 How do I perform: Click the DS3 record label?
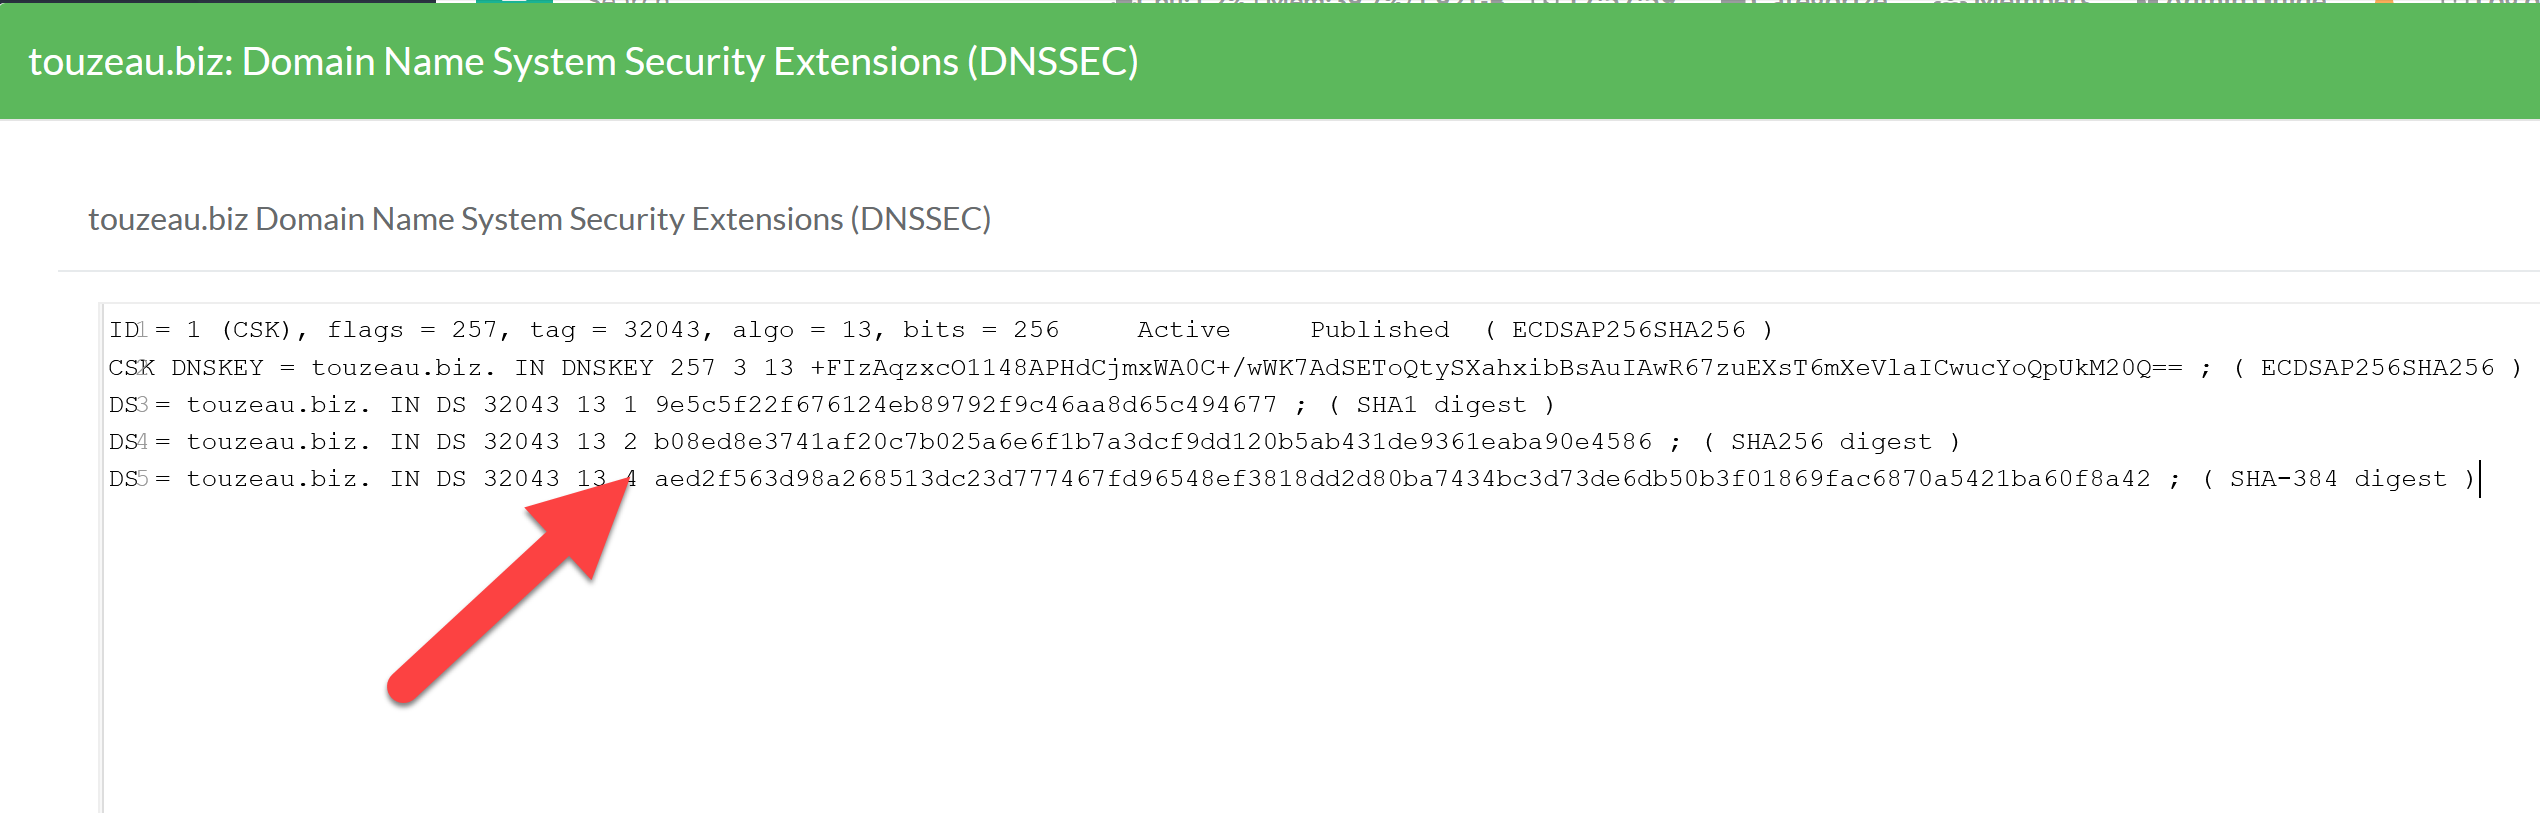tap(128, 405)
